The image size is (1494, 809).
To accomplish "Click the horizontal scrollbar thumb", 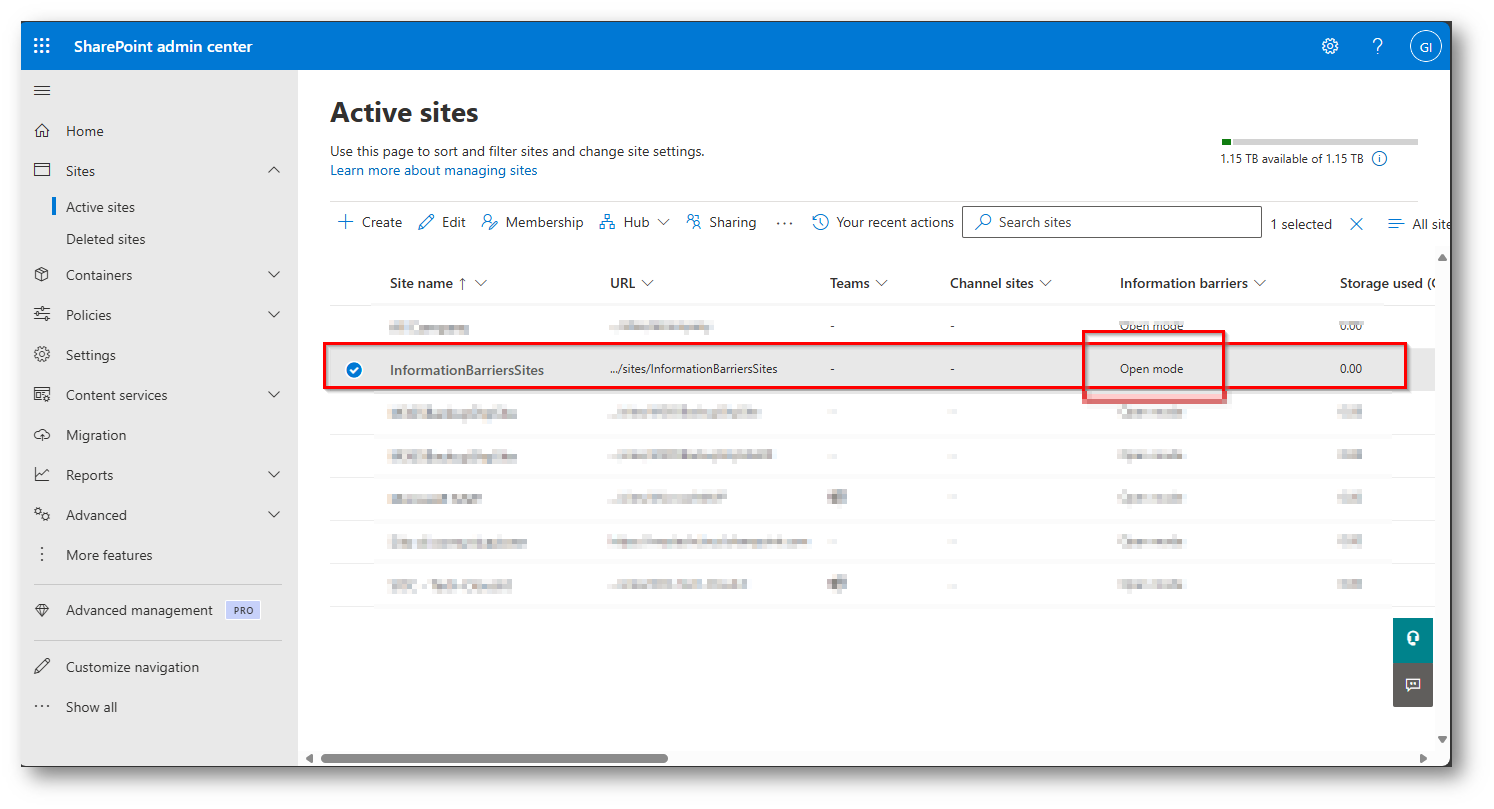I will point(494,758).
